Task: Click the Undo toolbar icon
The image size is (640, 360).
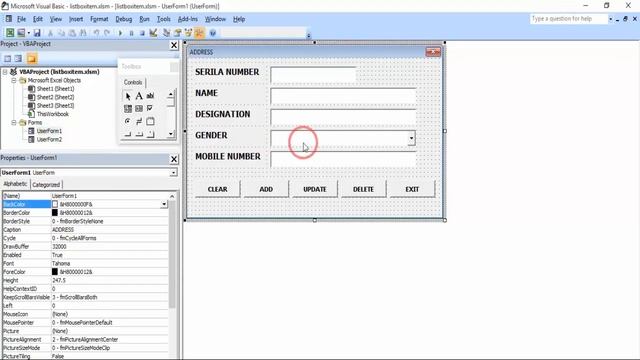Action: click(x=96, y=33)
